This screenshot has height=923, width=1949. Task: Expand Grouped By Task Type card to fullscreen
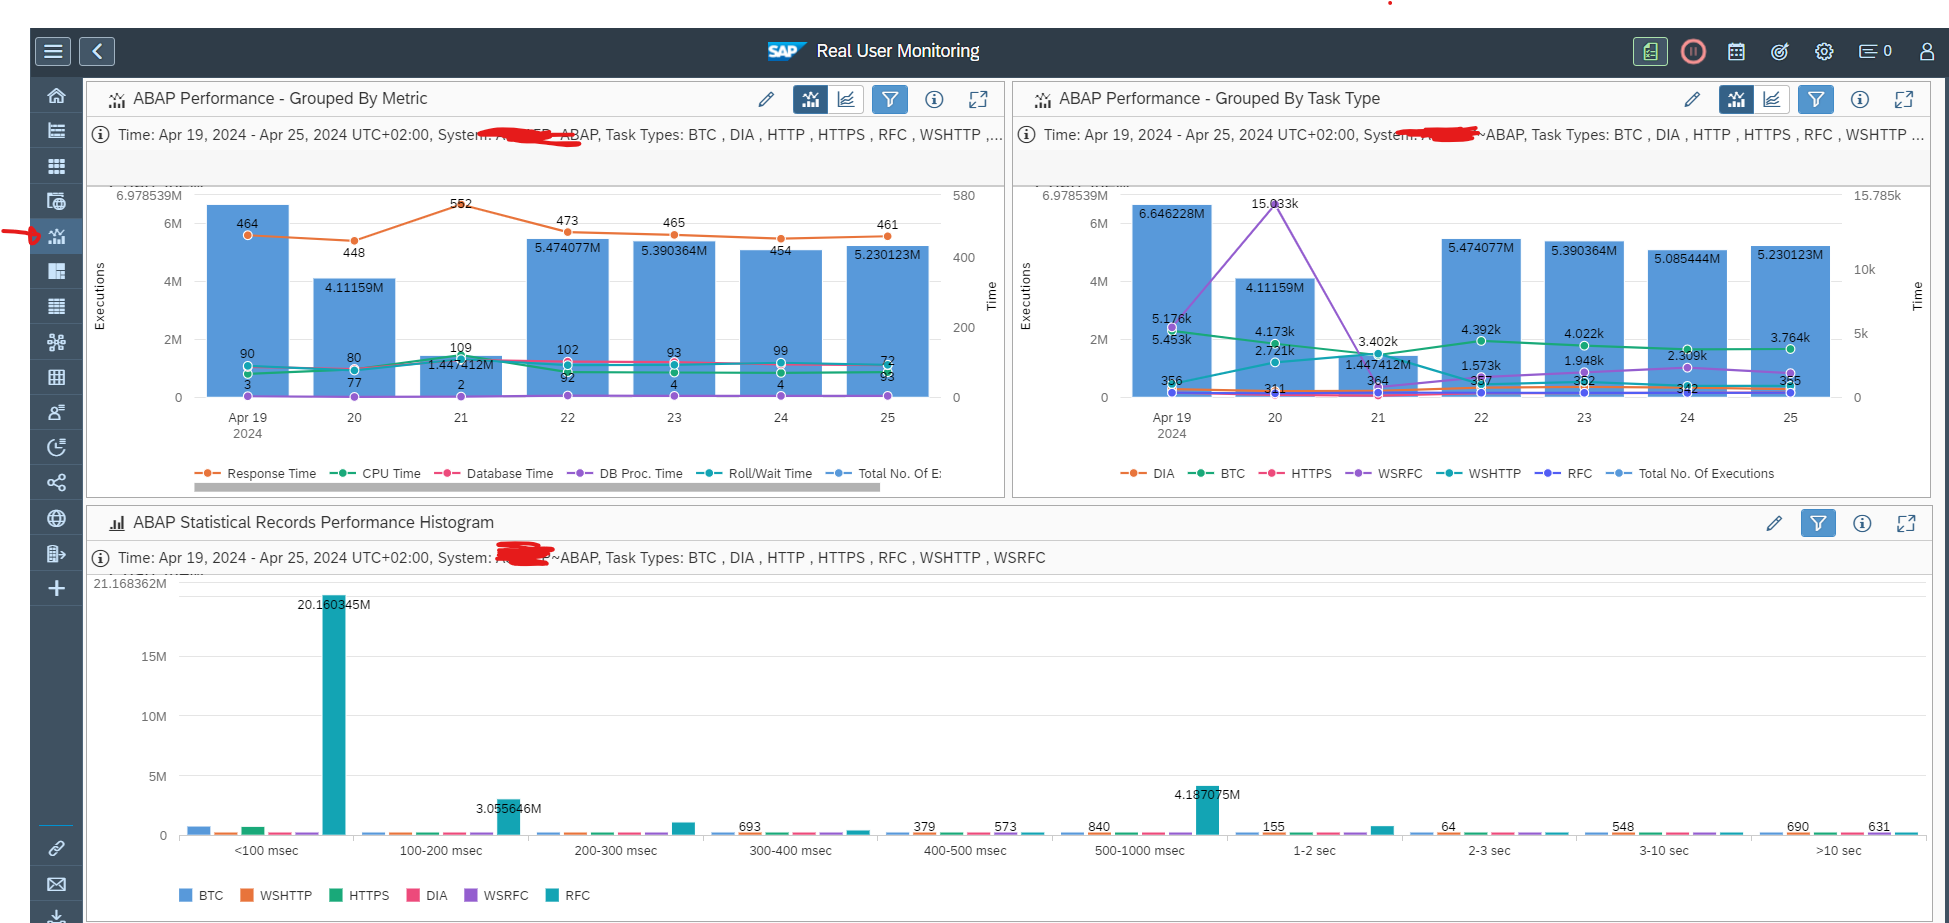point(1904,99)
